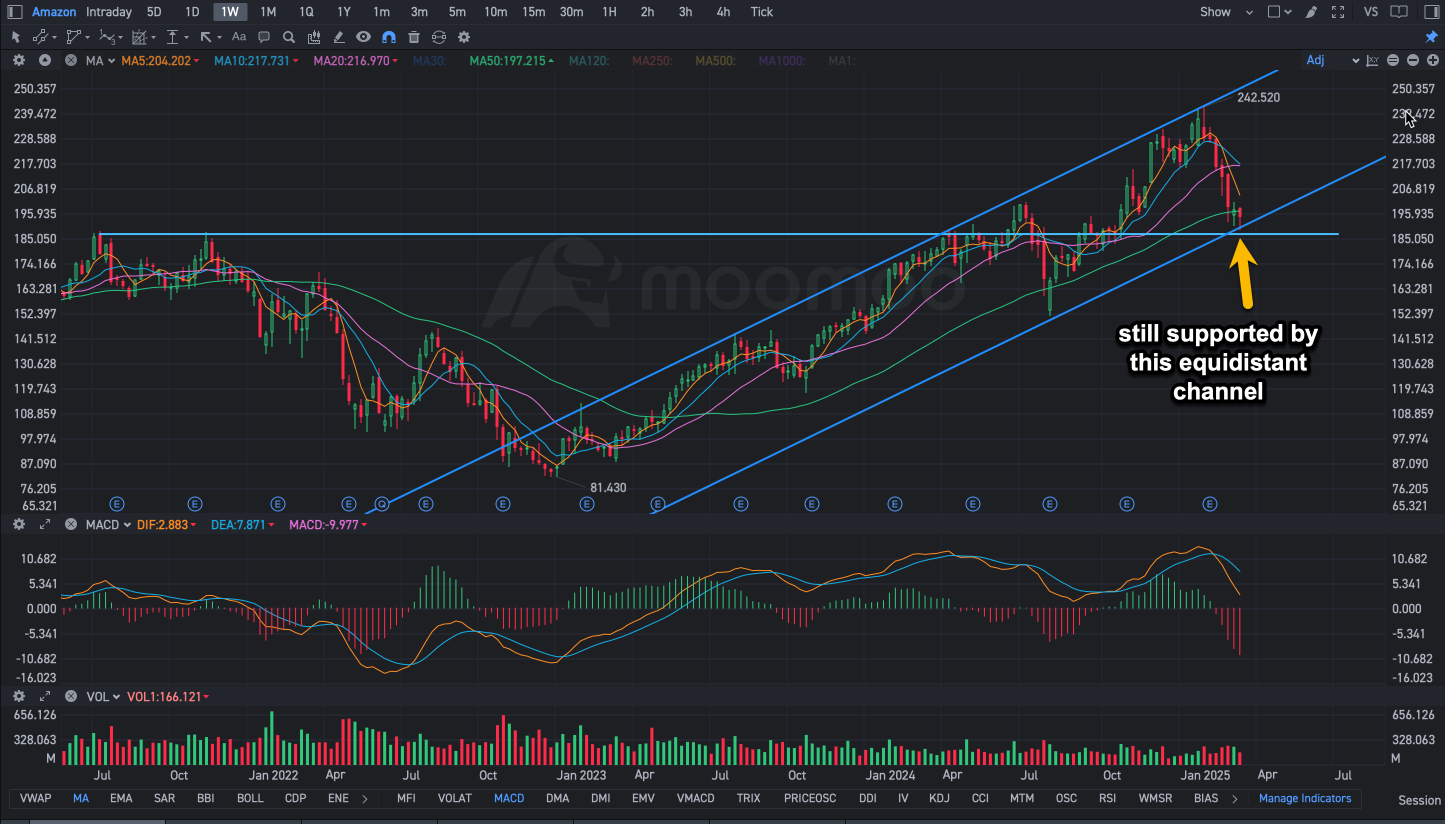Image resolution: width=1445 pixels, height=824 pixels.
Task: Switch to the Intraday timeframe
Action: point(109,12)
